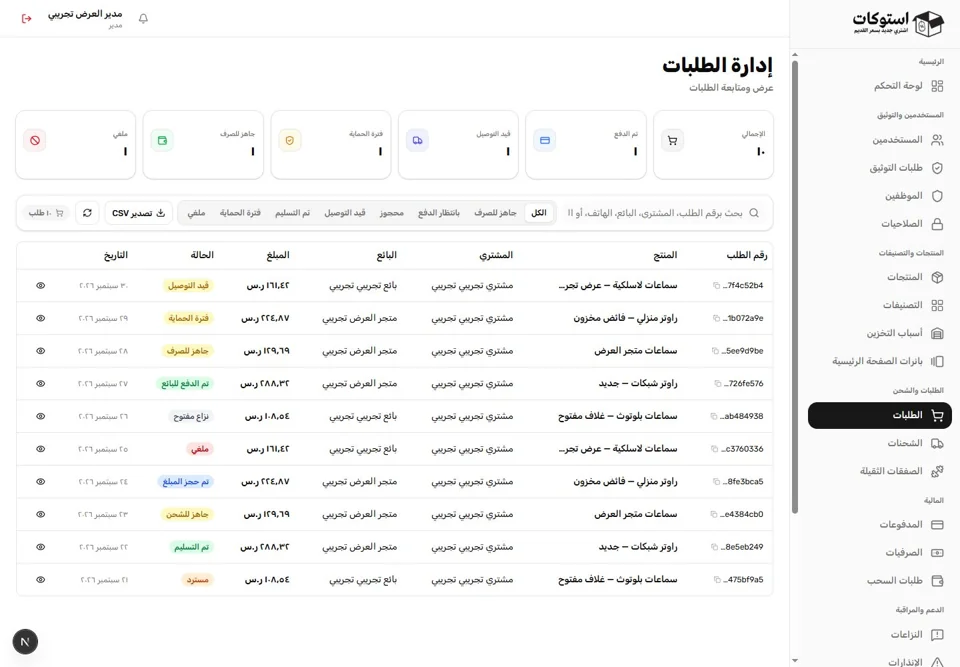The width and height of the screenshot is (960, 667).
Task: Click the sidebar vertical scrollbar
Action: [x=795, y=287]
